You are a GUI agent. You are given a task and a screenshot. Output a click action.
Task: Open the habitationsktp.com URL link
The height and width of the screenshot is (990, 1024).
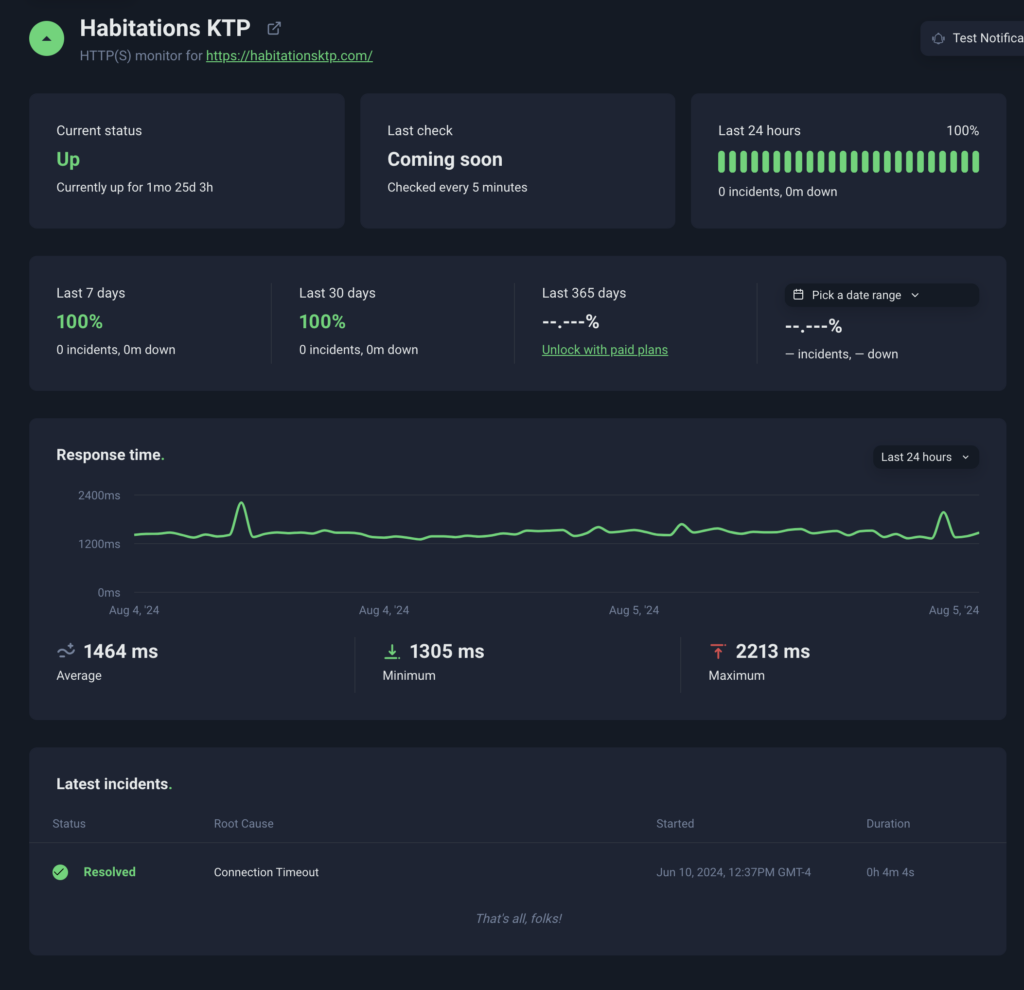[x=289, y=56]
